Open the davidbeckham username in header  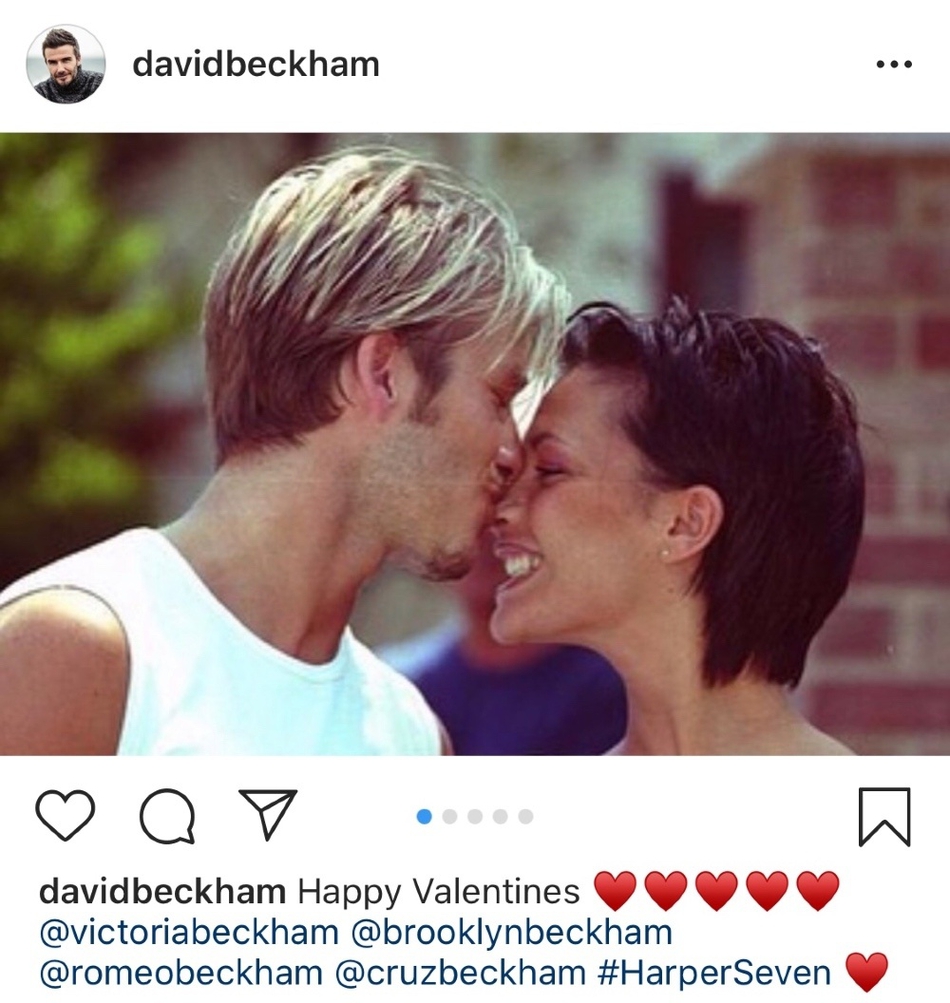256,65
